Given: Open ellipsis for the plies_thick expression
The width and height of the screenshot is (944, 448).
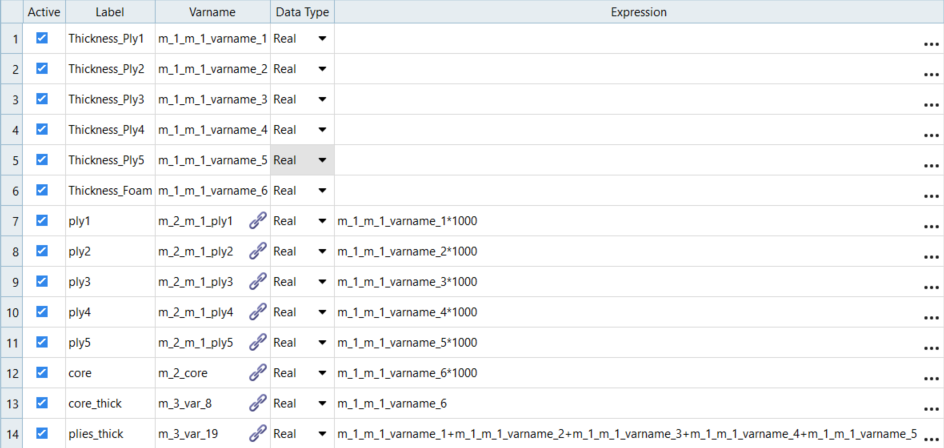Looking at the screenshot, I should tap(931, 437).
